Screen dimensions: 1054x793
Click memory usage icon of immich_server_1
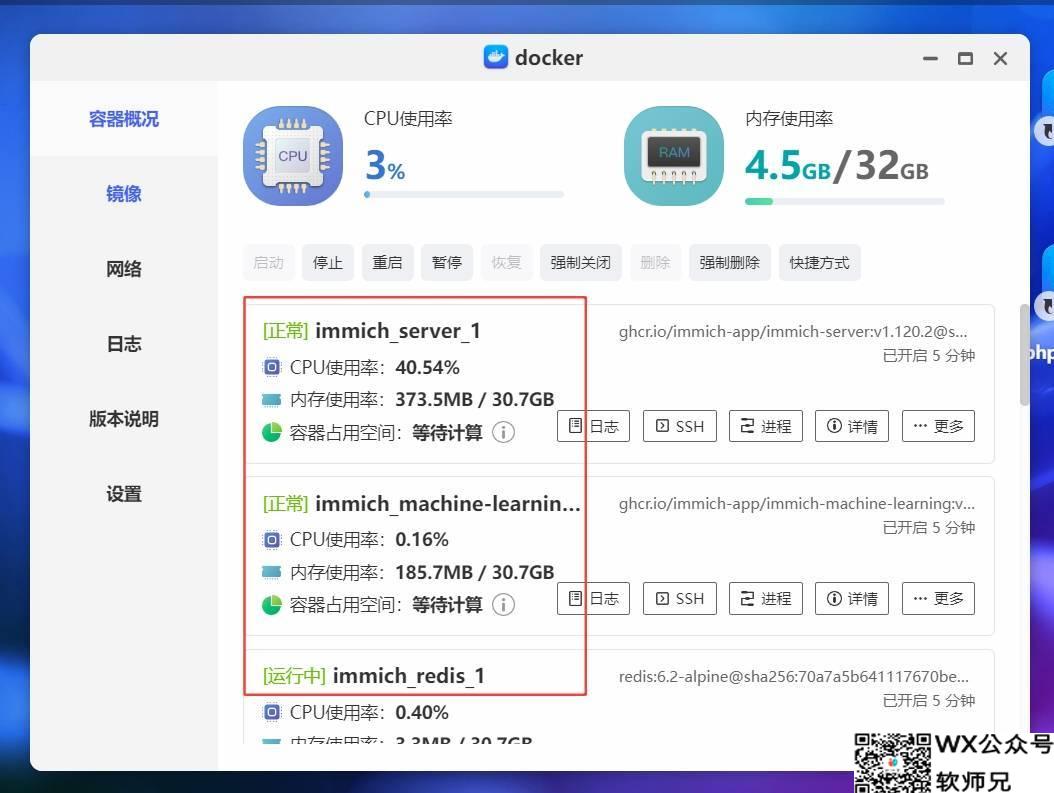[x=272, y=400]
